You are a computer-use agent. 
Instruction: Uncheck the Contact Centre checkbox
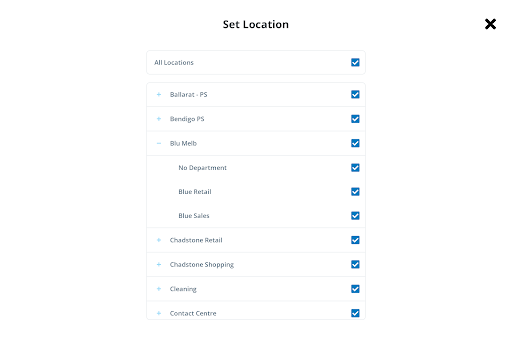[x=355, y=313]
